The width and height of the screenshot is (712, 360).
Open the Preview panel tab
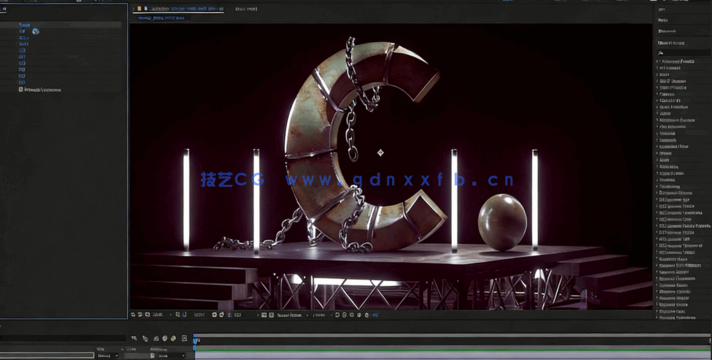point(667,31)
